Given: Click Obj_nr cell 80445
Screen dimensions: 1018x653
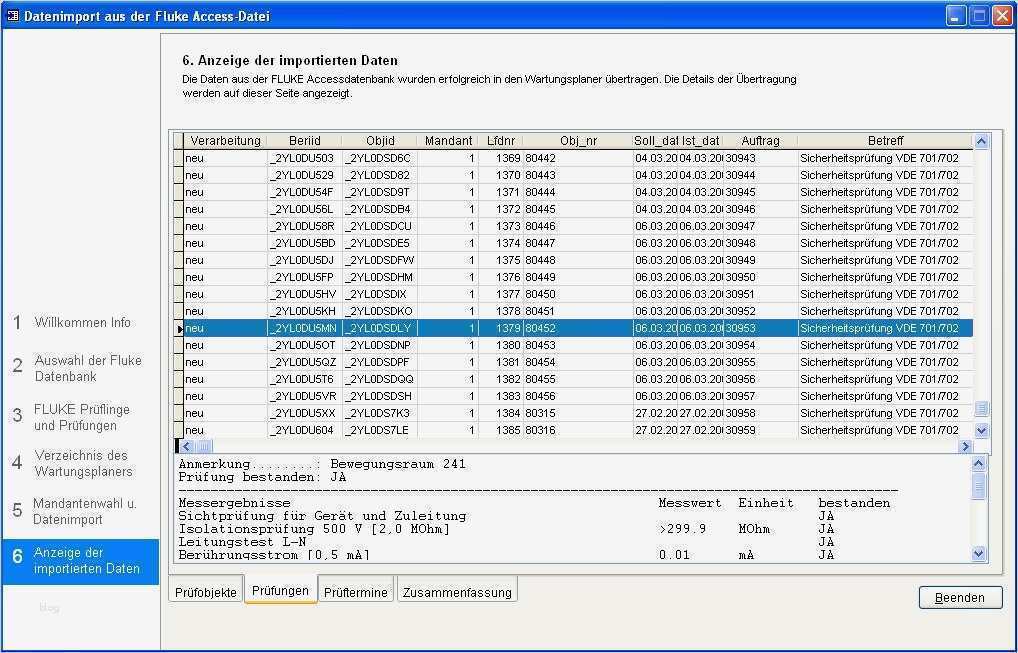Looking at the screenshot, I should 578,209.
